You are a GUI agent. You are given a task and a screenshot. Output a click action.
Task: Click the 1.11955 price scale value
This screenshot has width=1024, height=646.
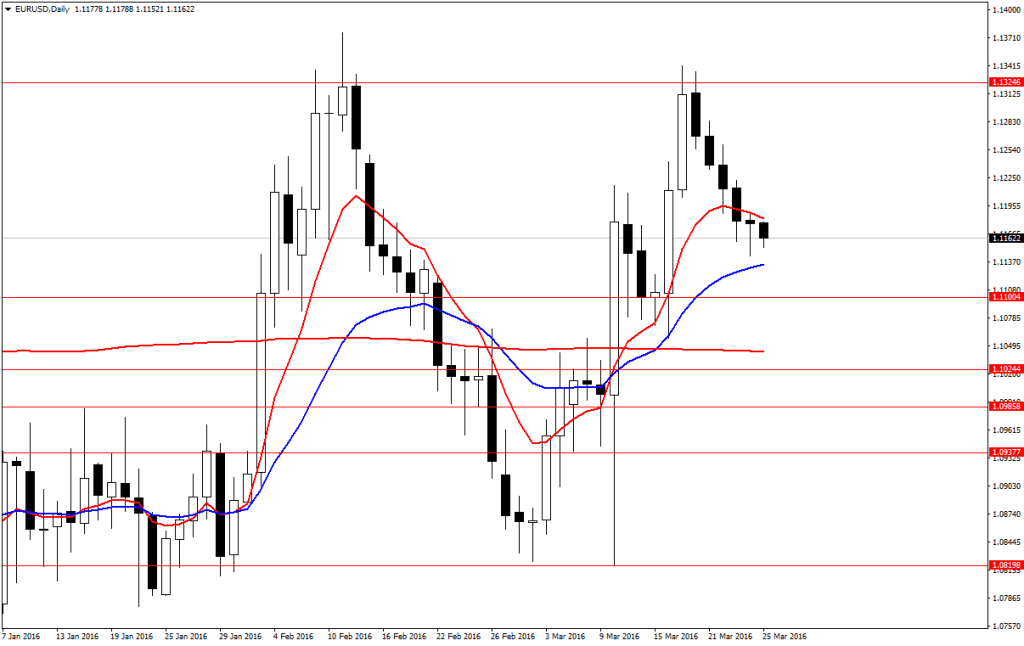(1006, 206)
